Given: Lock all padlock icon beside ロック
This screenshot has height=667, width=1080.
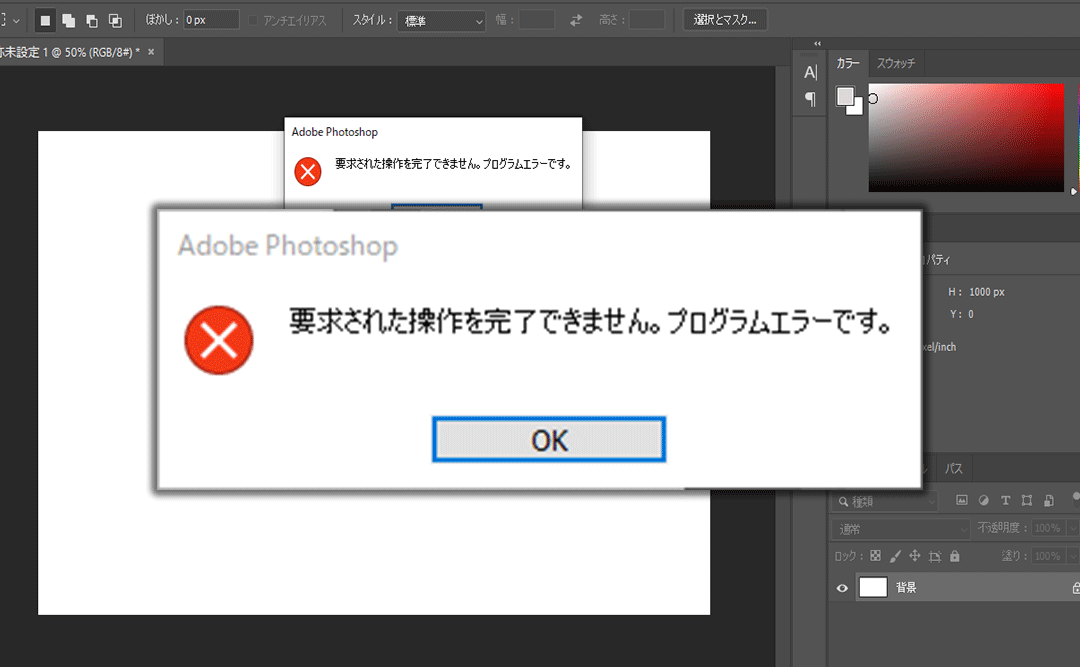Looking at the screenshot, I should pyautogui.click(x=955, y=555).
